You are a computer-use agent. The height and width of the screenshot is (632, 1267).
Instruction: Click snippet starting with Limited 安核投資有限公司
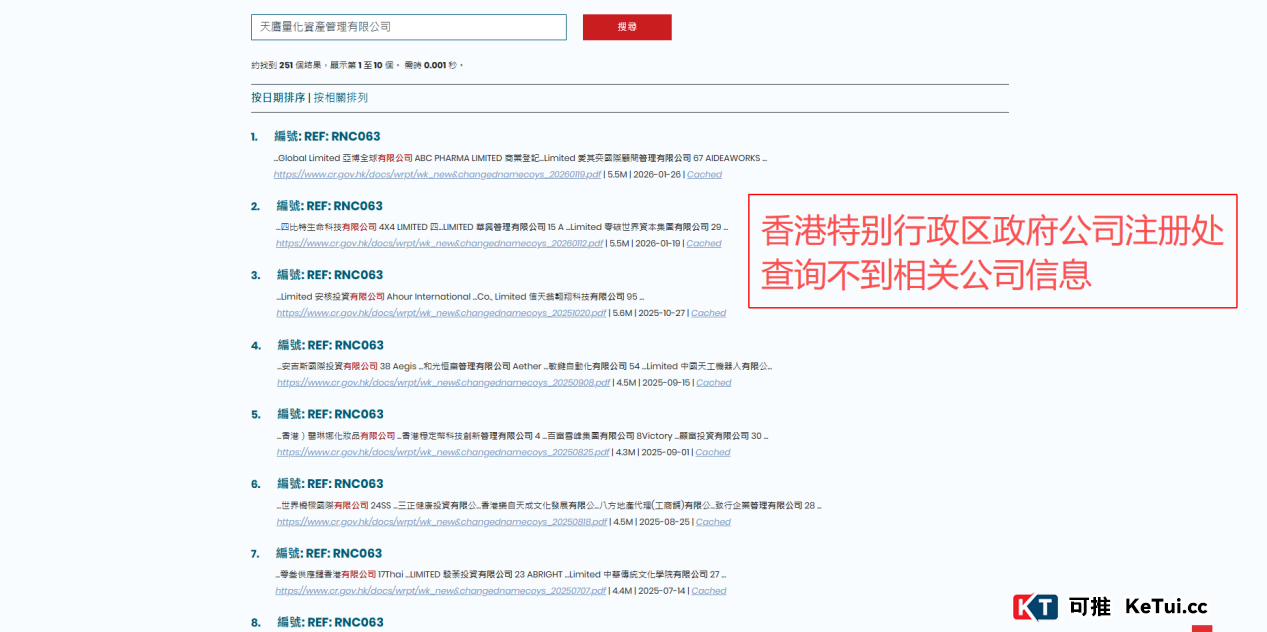coord(461,297)
